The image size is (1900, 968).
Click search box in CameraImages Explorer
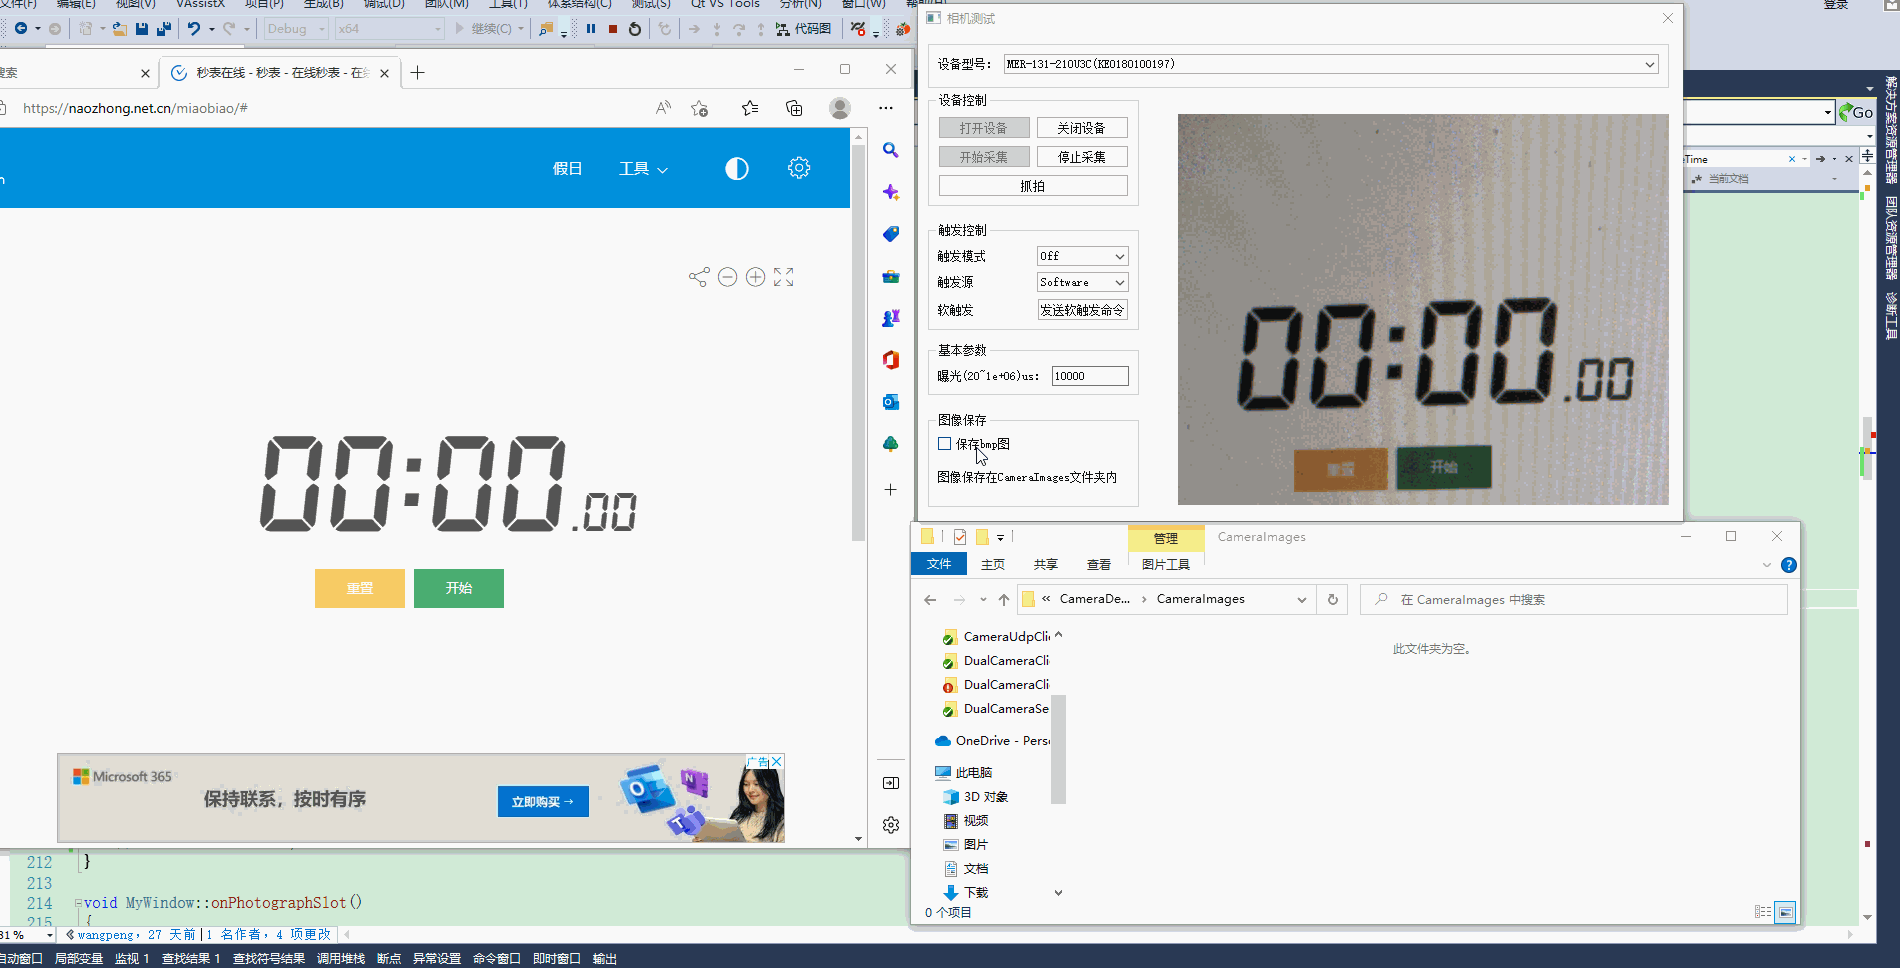(1574, 600)
